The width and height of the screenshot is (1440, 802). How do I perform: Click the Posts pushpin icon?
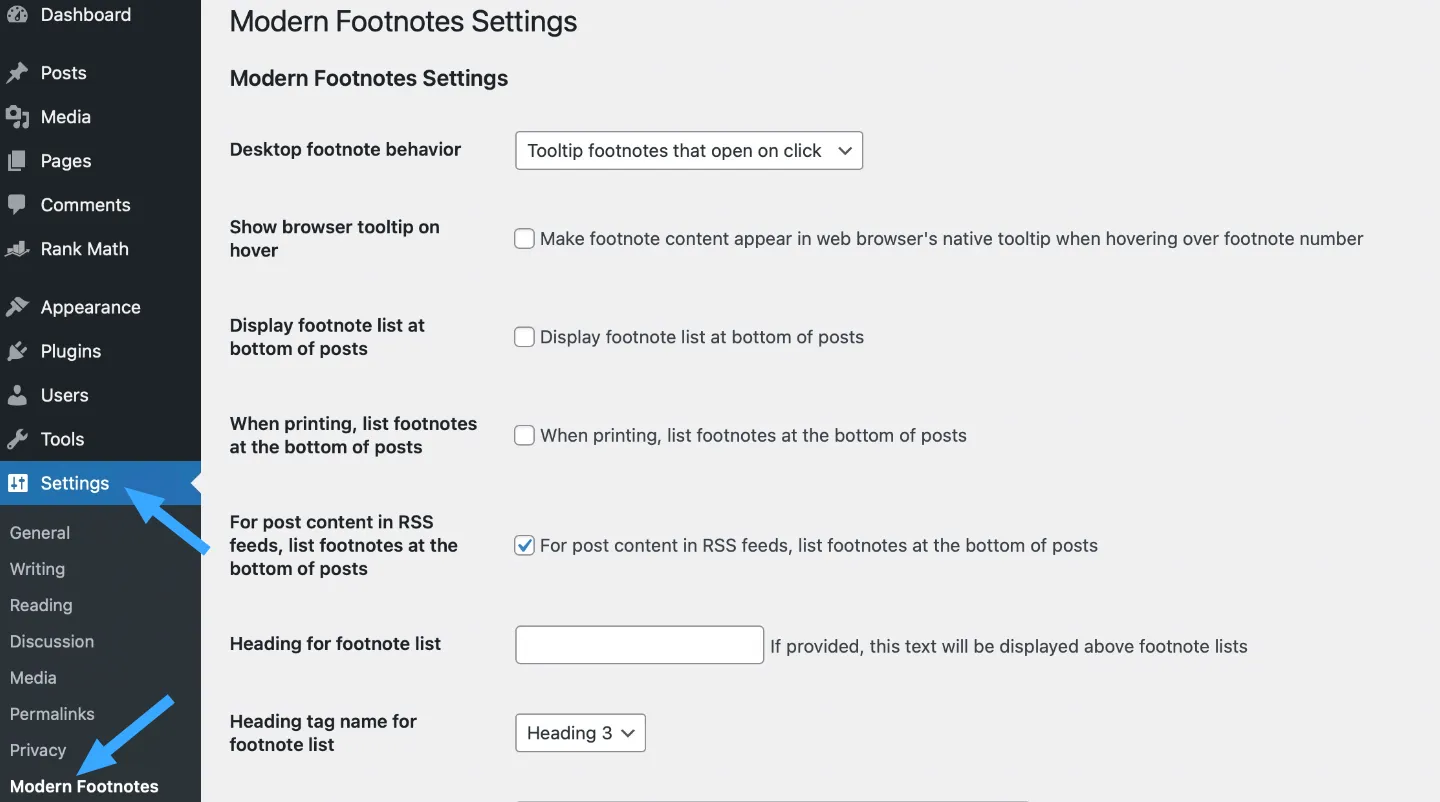(x=17, y=73)
